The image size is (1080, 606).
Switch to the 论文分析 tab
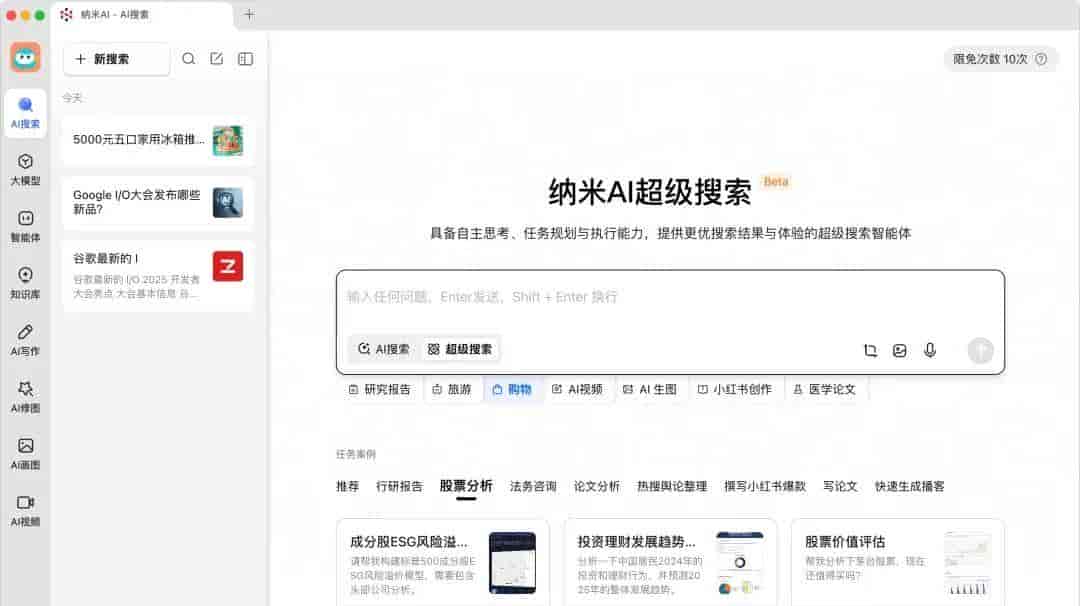596,486
